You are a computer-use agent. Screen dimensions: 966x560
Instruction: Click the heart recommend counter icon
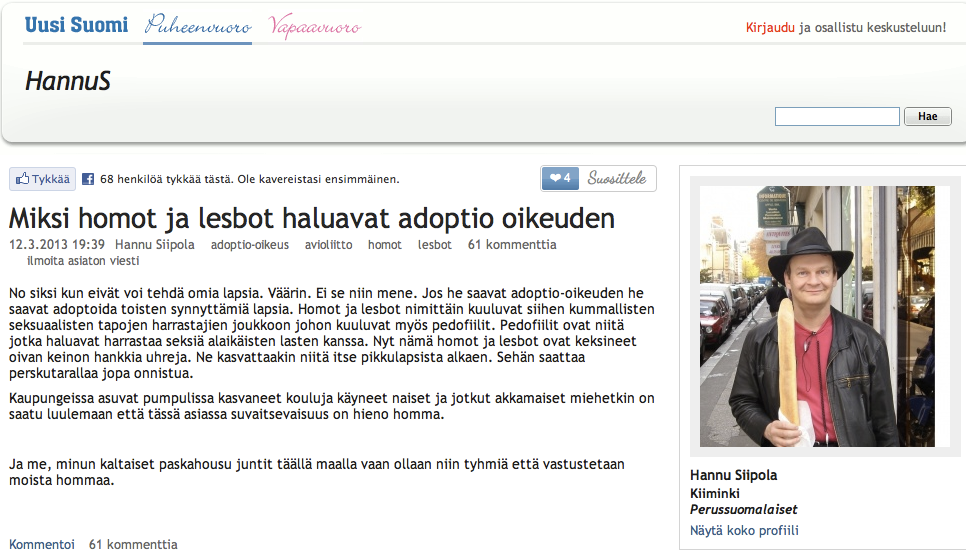pyautogui.click(x=560, y=179)
